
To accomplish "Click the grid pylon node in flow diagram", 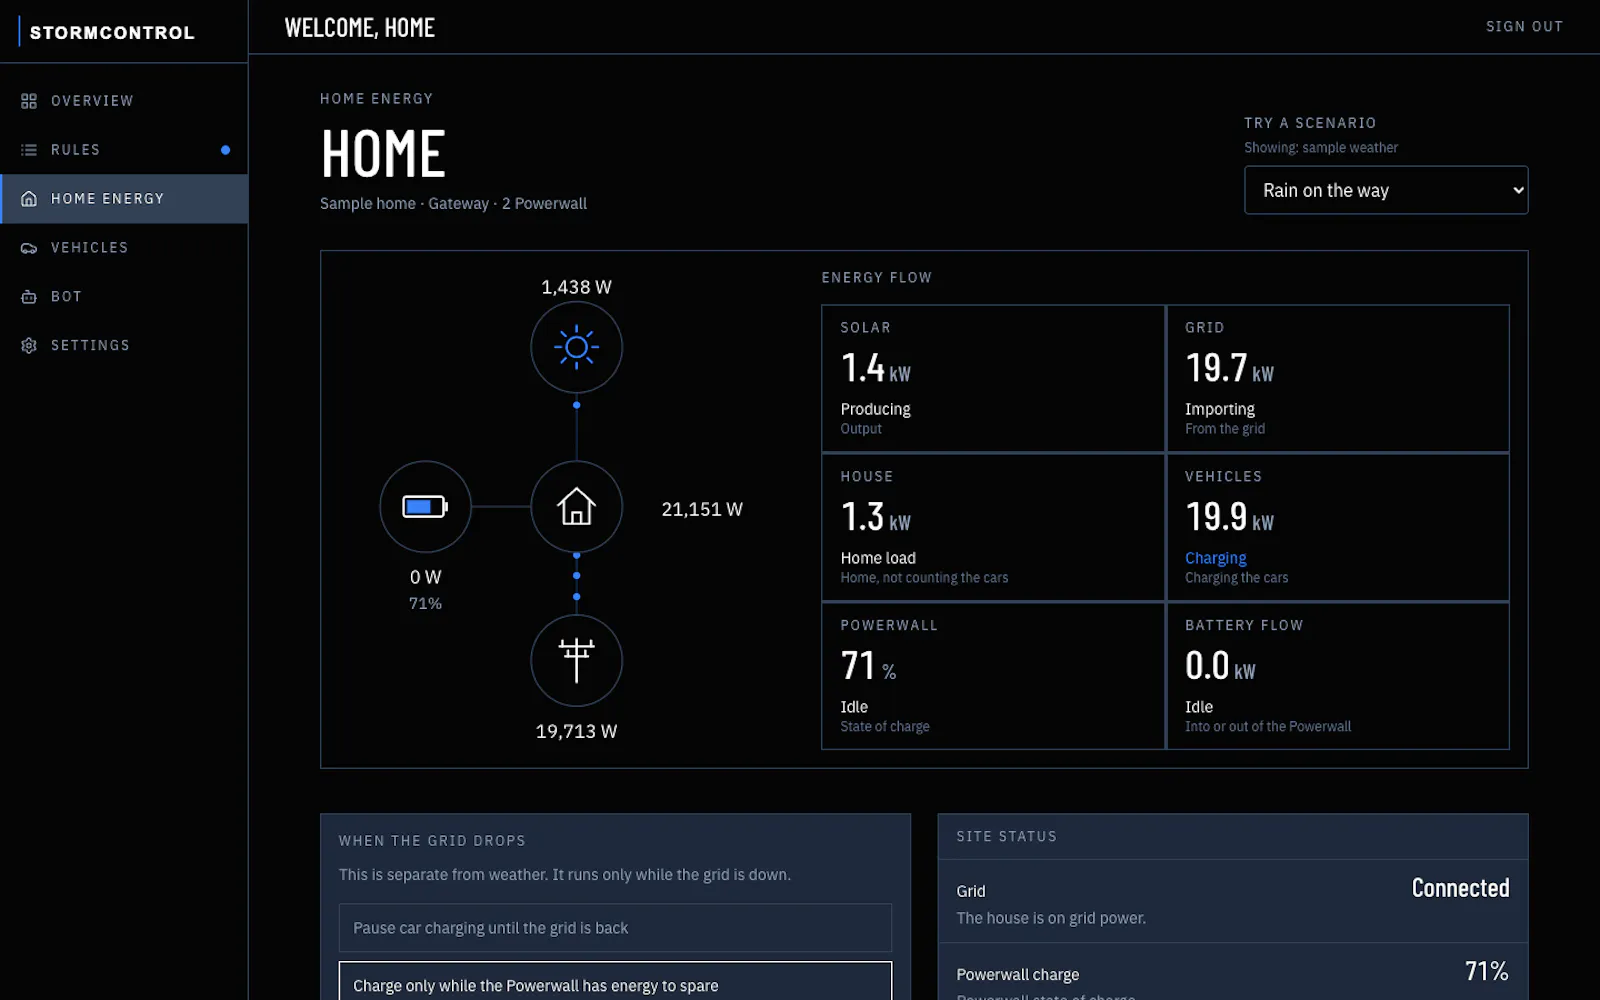I will pyautogui.click(x=576, y=661).
